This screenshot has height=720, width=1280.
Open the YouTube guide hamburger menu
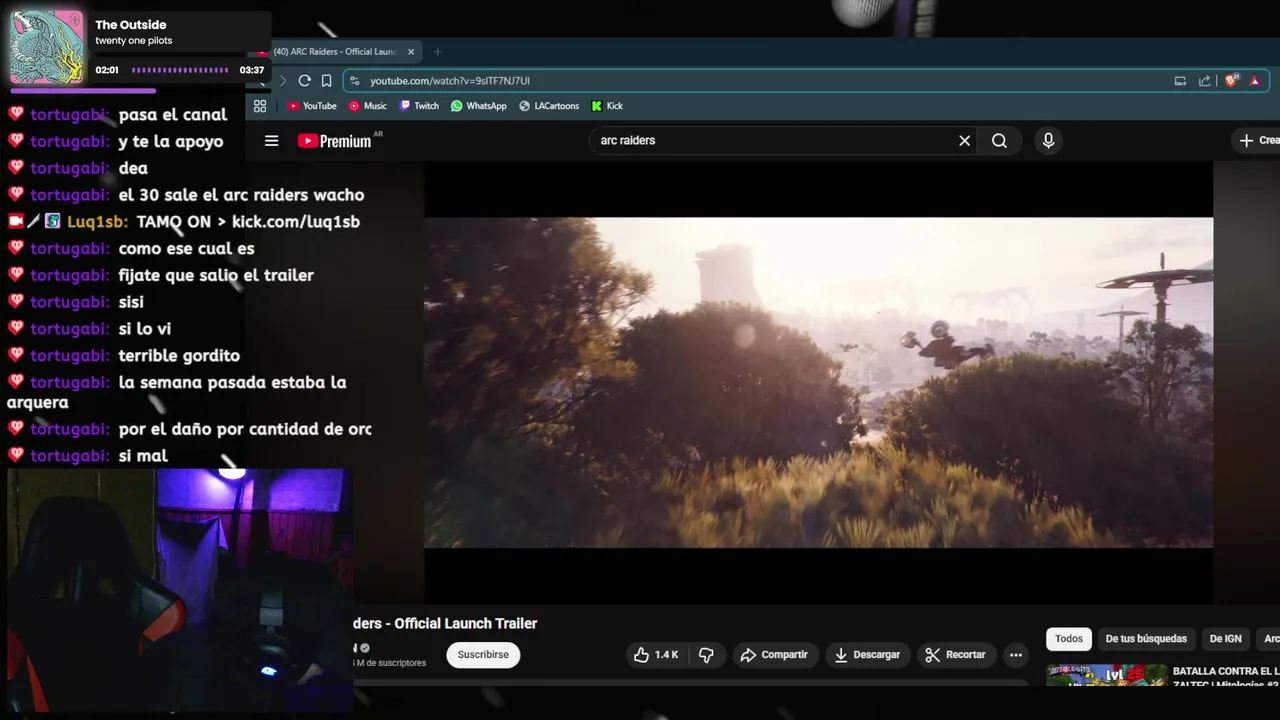click(271, 141)
